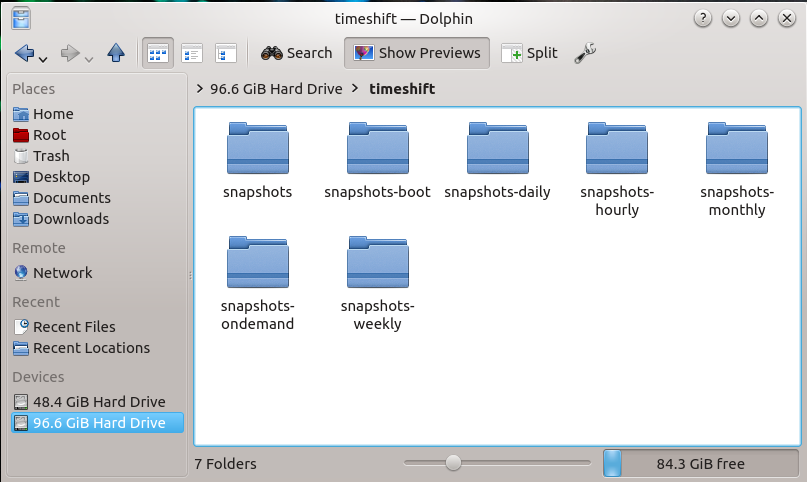
Task: Click the grey Forward arrow
Action: pos(69,52)
